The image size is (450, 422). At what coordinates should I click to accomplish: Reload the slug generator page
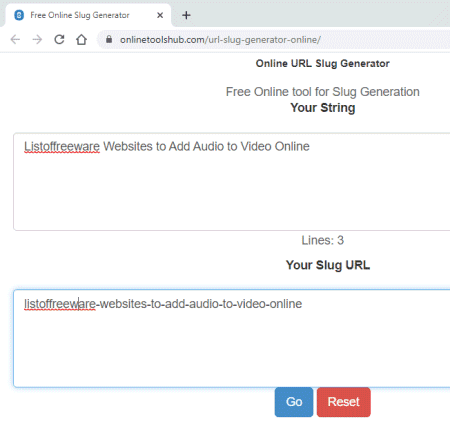point(59,40)
